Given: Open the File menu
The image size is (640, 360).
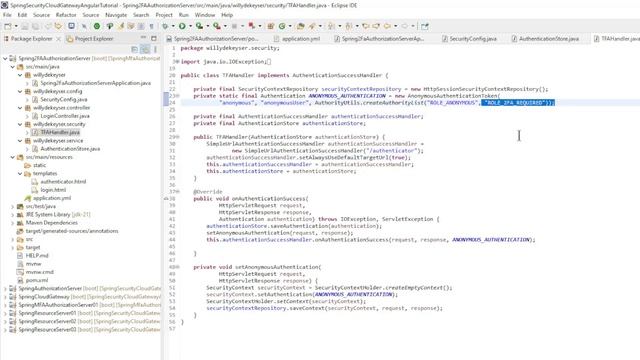Looking at the screenshot, I should [x=7, y=15].
